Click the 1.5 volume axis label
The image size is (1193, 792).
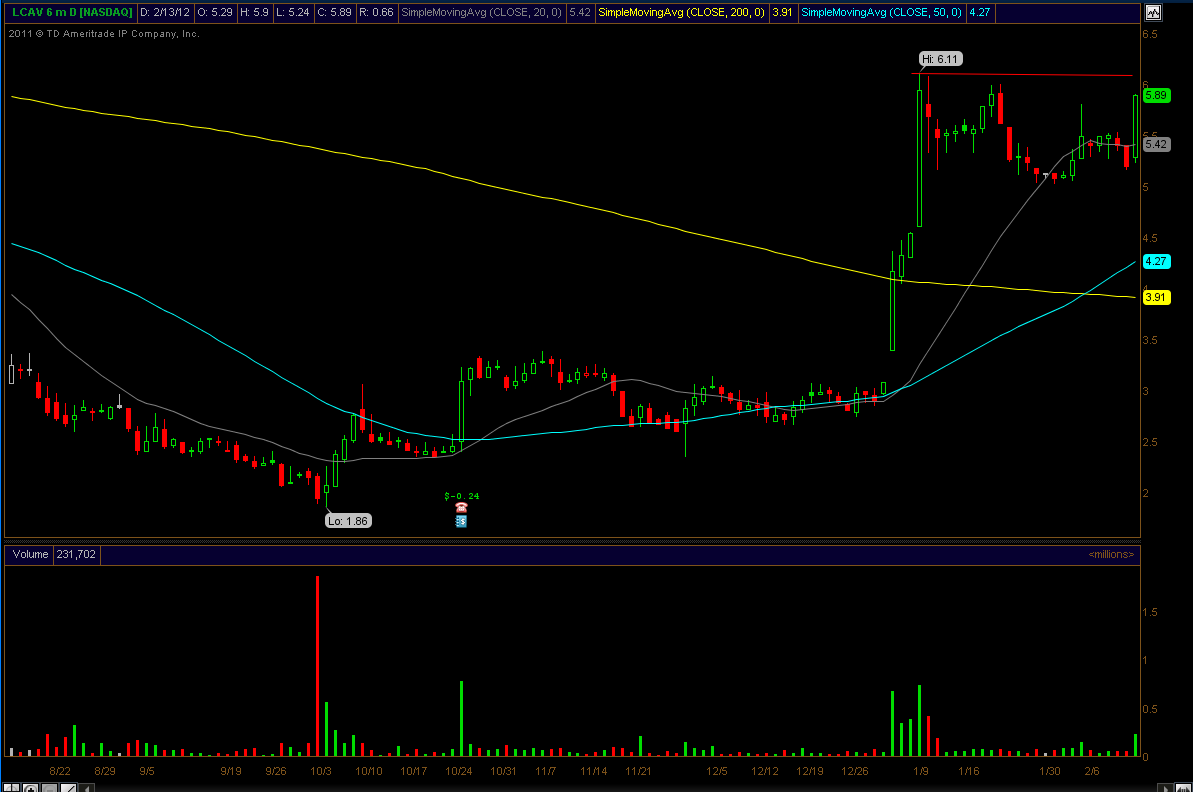tap(1150, 612)
